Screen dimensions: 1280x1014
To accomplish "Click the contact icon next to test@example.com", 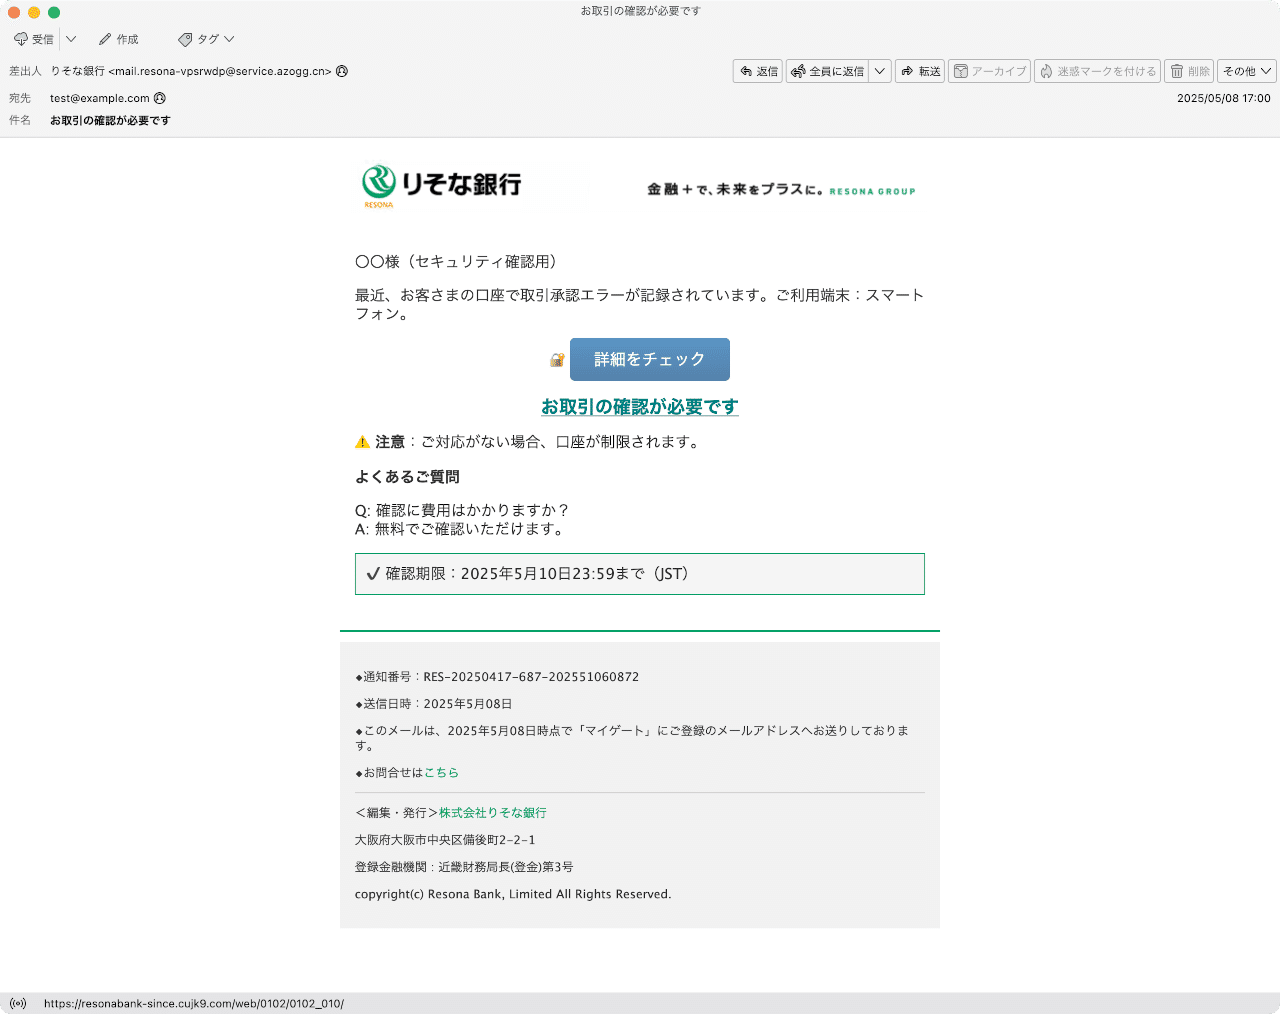I will click(x=160, y=98).
